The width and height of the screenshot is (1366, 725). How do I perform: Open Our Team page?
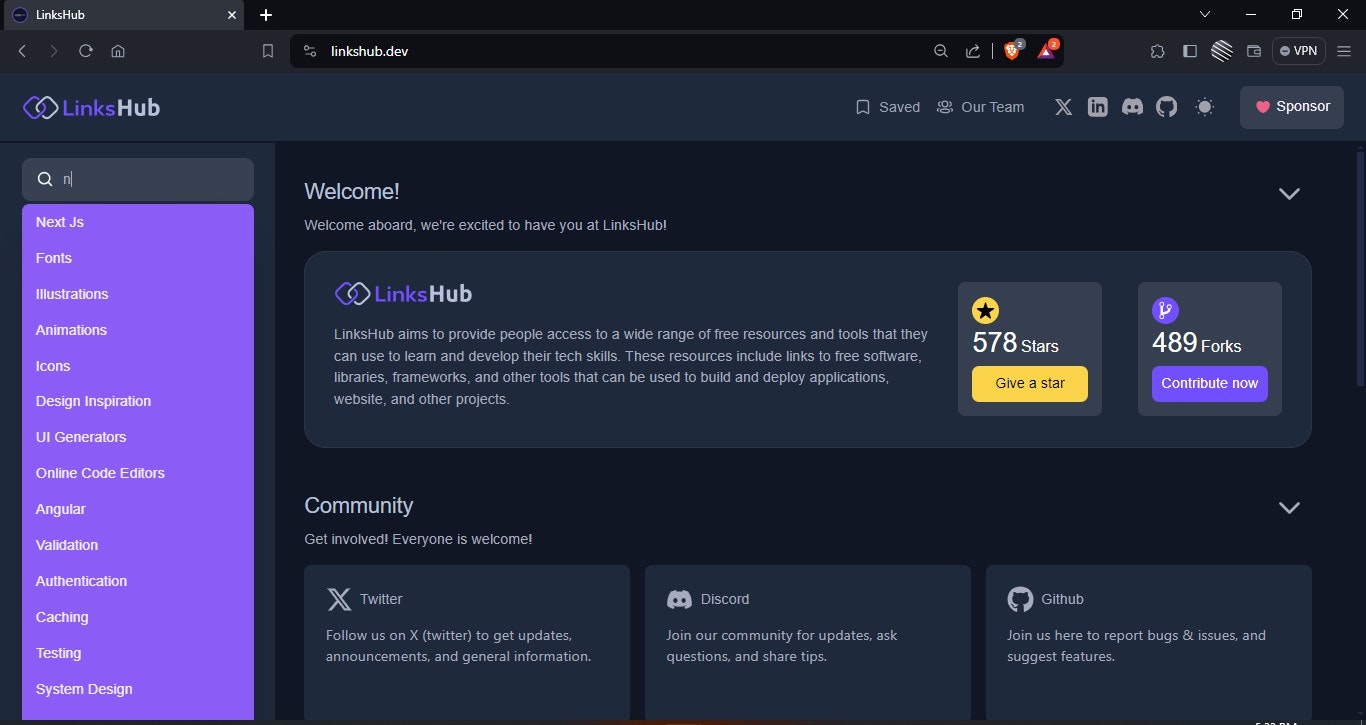coord(980,107)
